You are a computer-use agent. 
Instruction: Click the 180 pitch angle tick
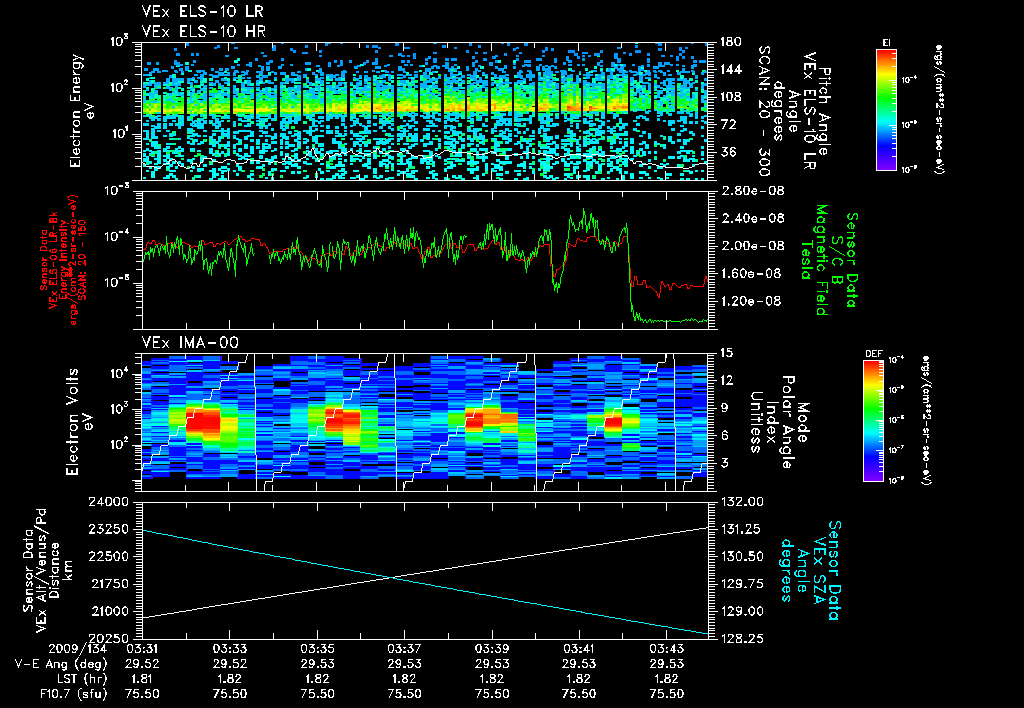point(731,42)
